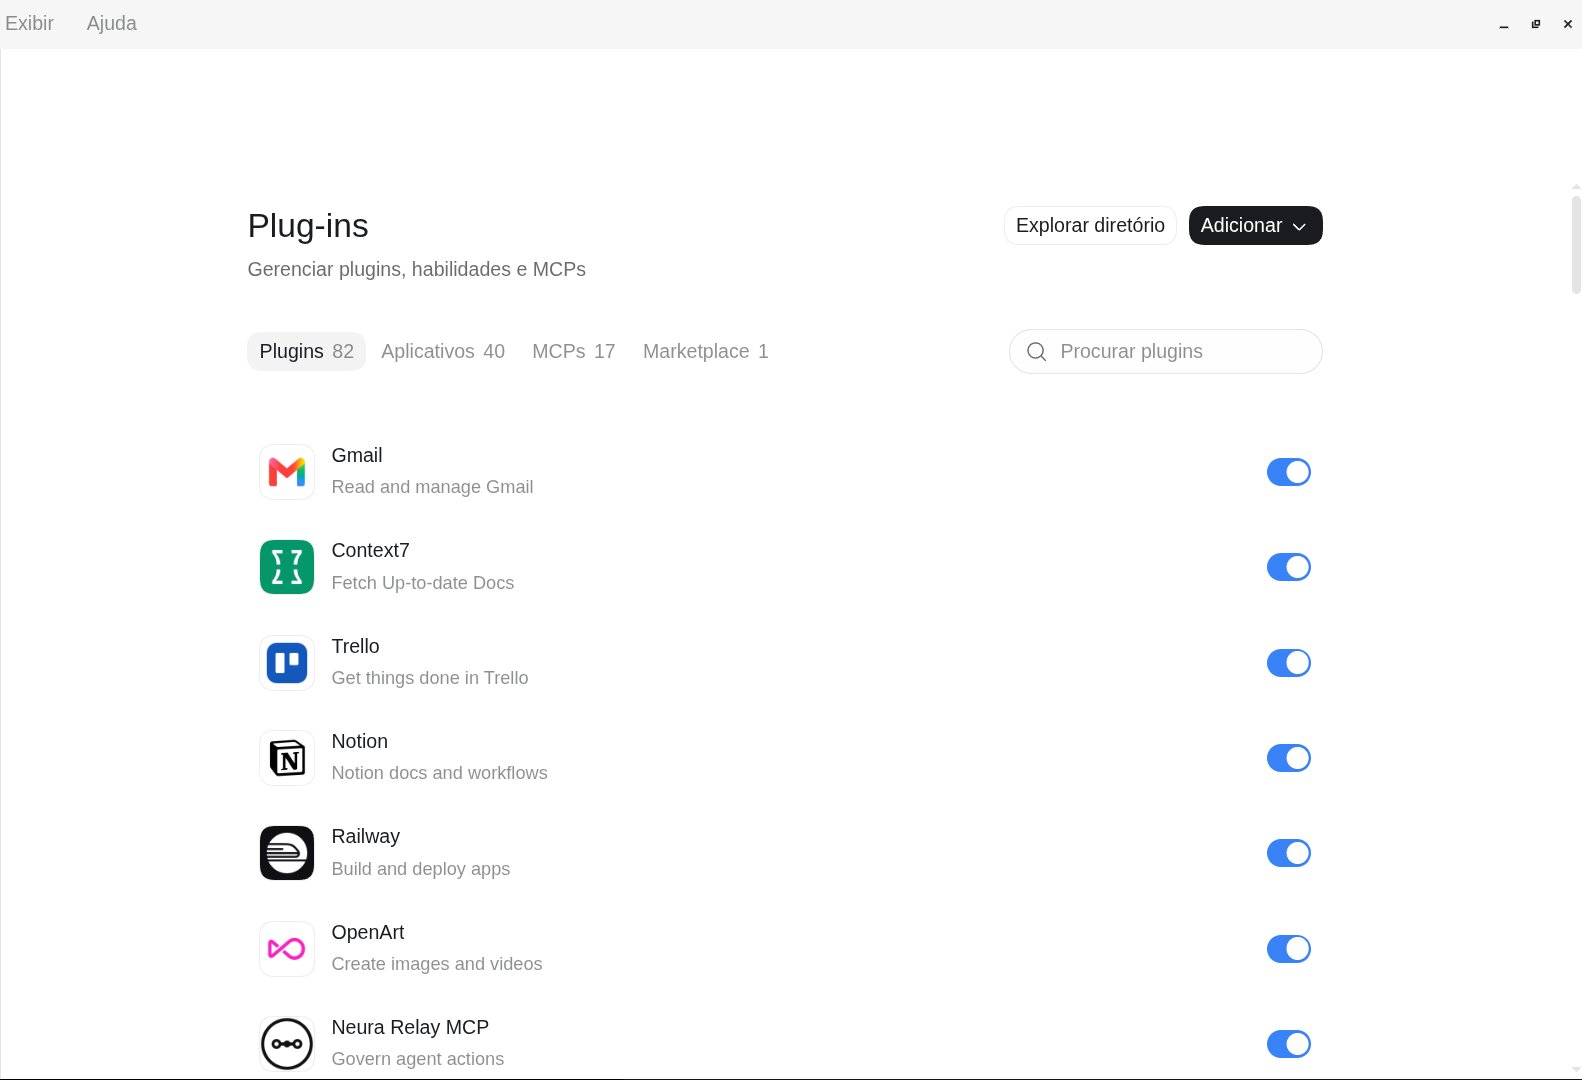Disable the Gmail plugin toggle
Viewport: 1582px width, 1080px height.
coord(1288,472)
